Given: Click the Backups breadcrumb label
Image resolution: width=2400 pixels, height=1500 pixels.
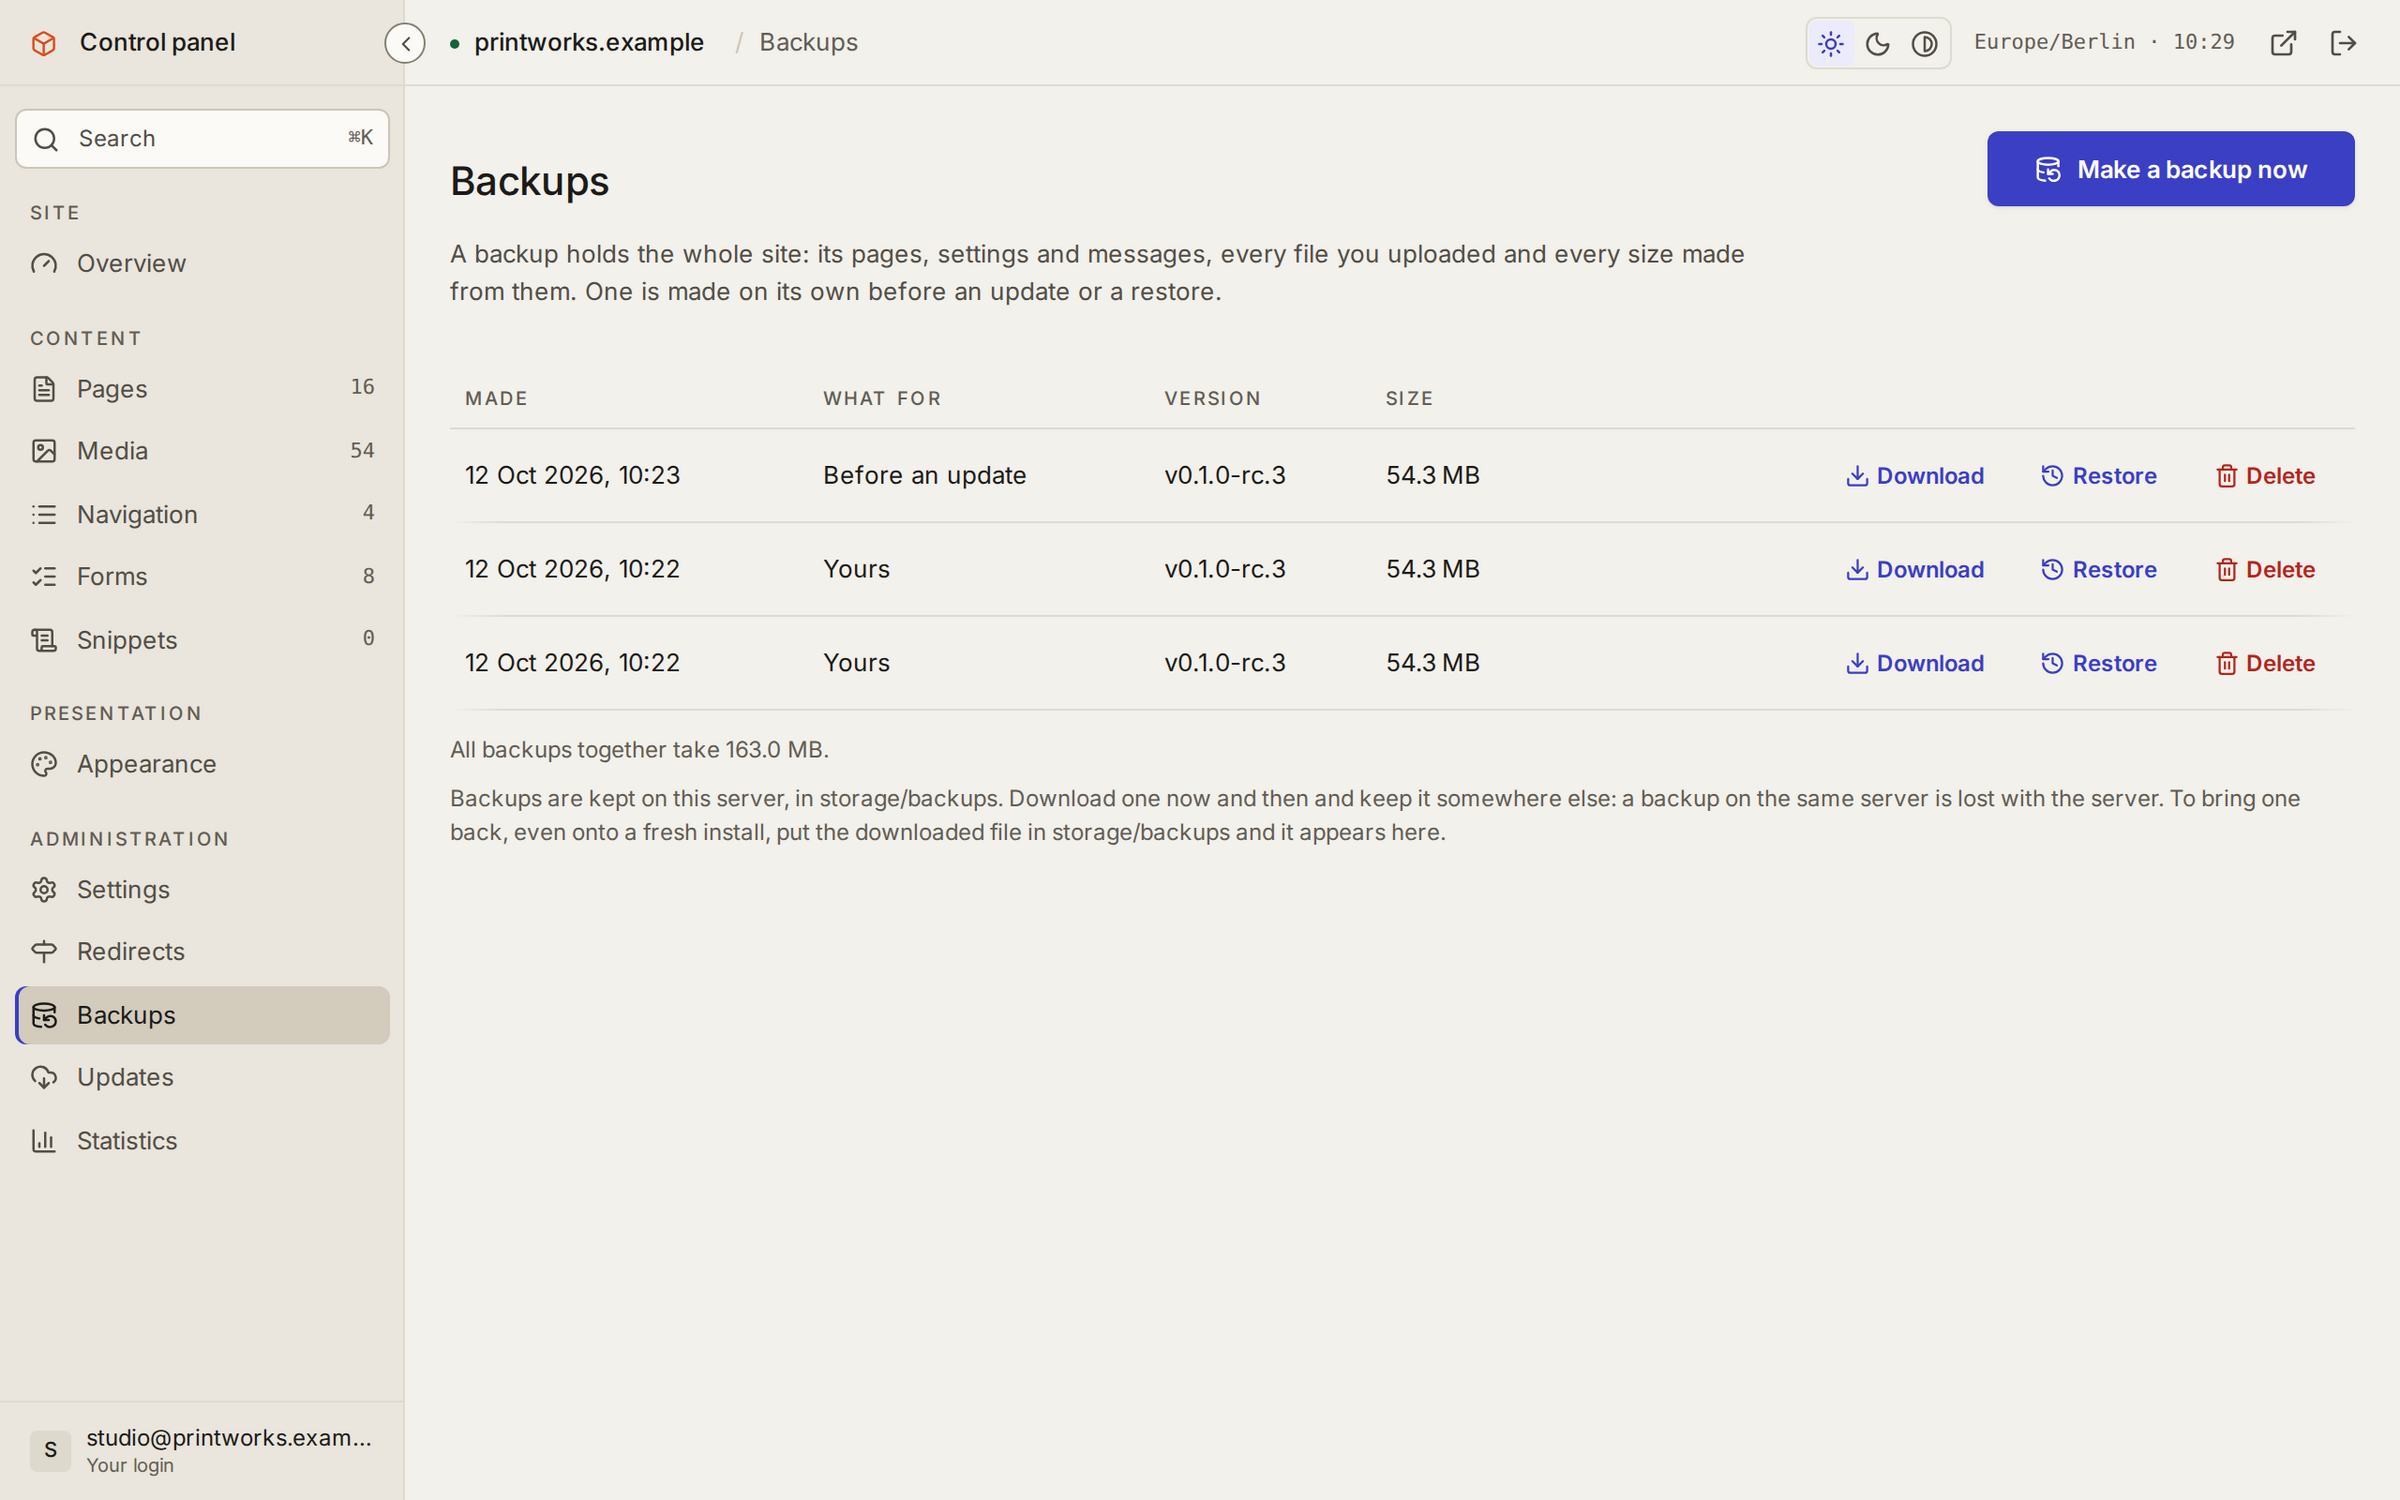Looking at the screenshot, I should click(x=808, y=42).
